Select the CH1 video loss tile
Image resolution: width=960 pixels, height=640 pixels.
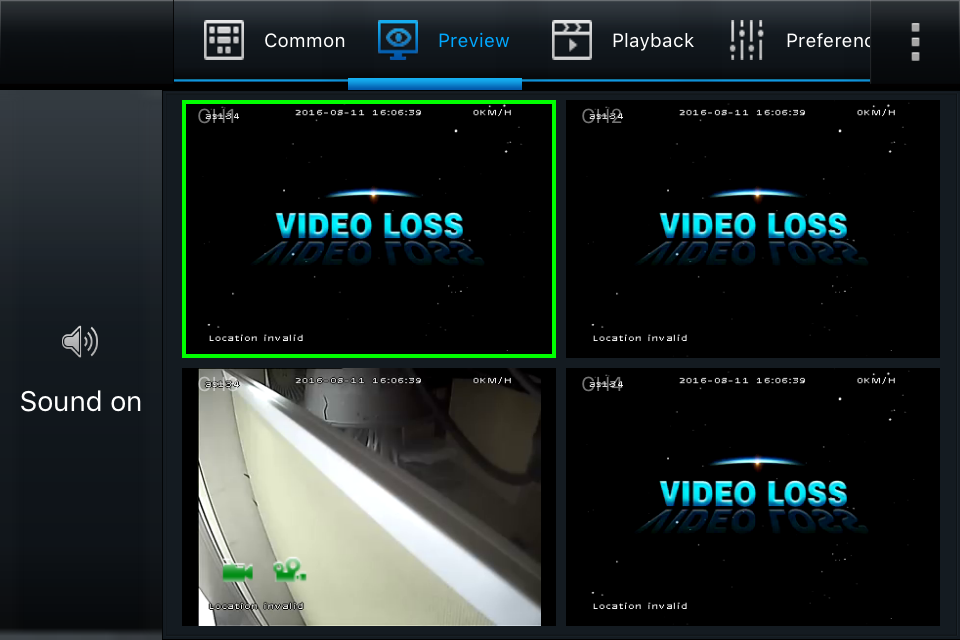pos(369,229)
